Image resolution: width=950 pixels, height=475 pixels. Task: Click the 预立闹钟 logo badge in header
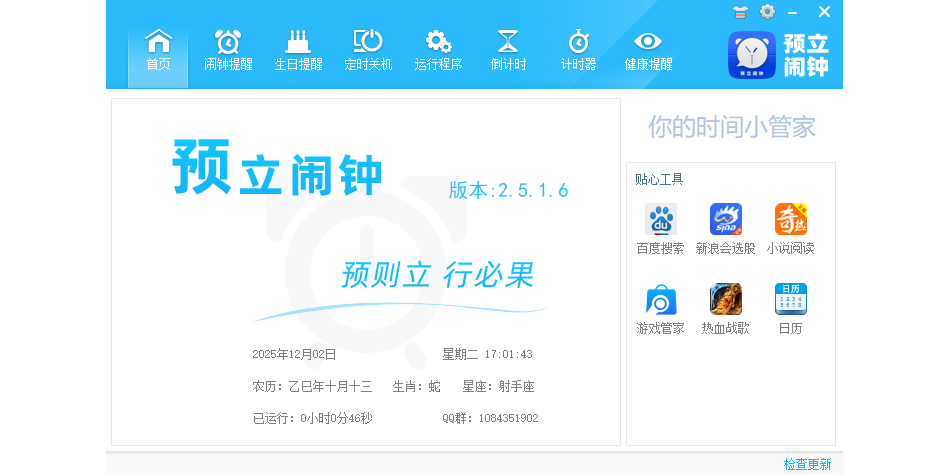click(752, 55)
